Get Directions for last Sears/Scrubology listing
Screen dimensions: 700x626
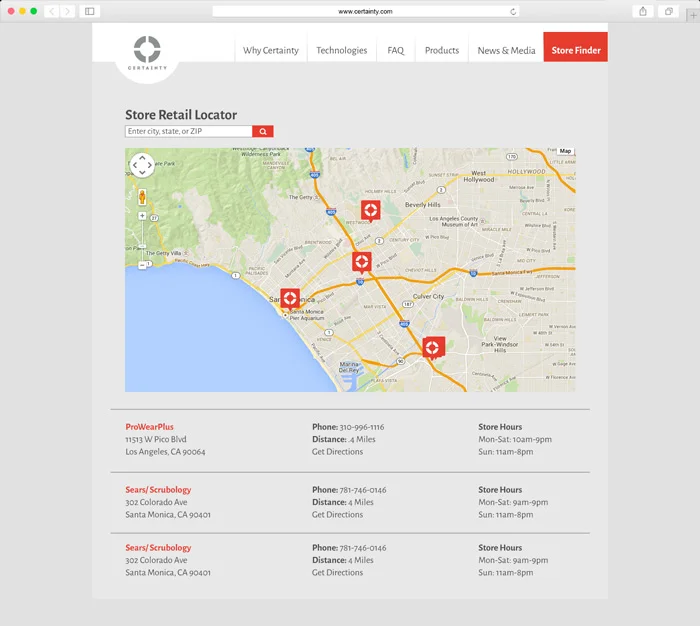pyautogui.click(x=338, y=573)
